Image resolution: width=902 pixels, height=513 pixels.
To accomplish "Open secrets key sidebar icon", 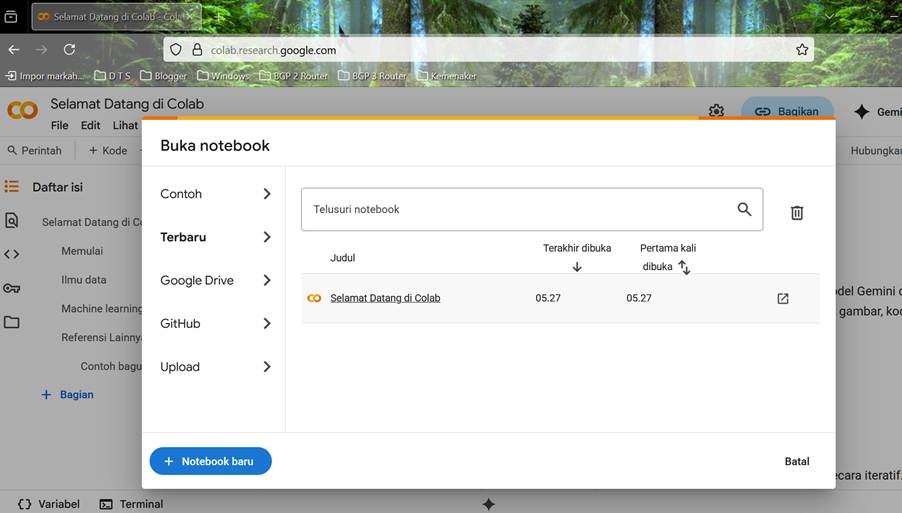I will [12, 288].
